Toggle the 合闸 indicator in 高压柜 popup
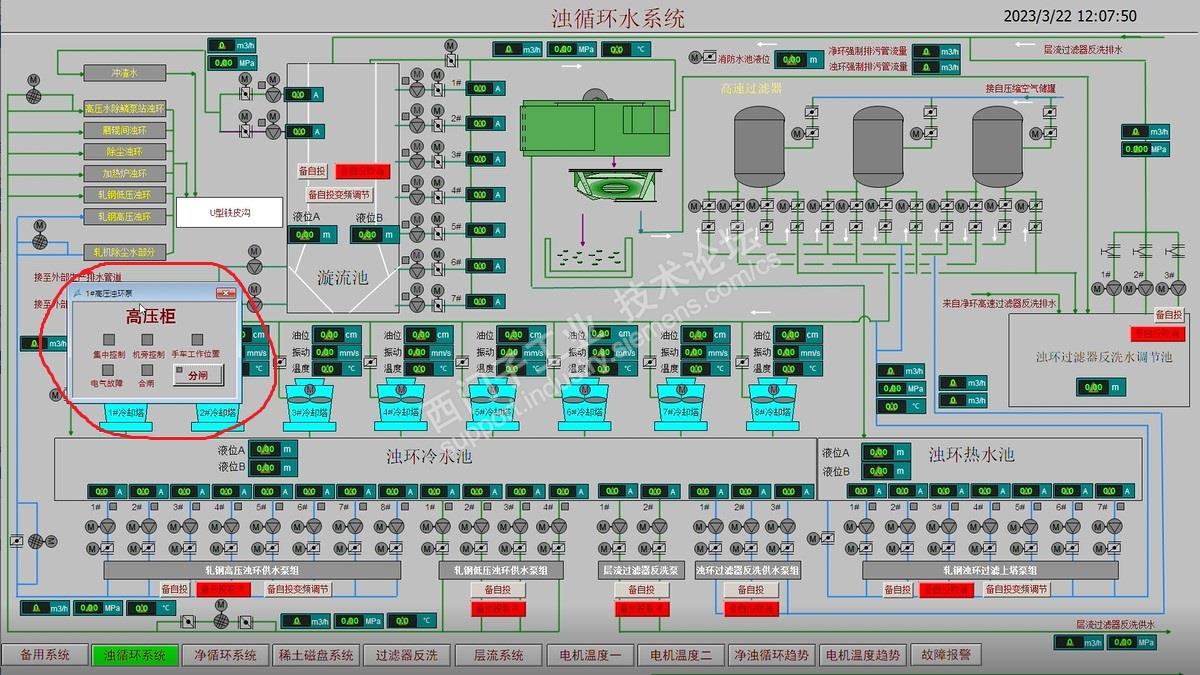The width and height of the screenshot is (1200, 675). 147,369
